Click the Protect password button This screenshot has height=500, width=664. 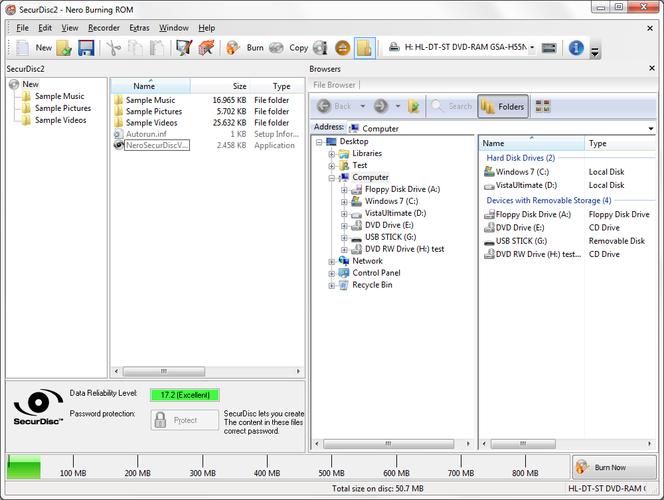(x=185, y=420)
